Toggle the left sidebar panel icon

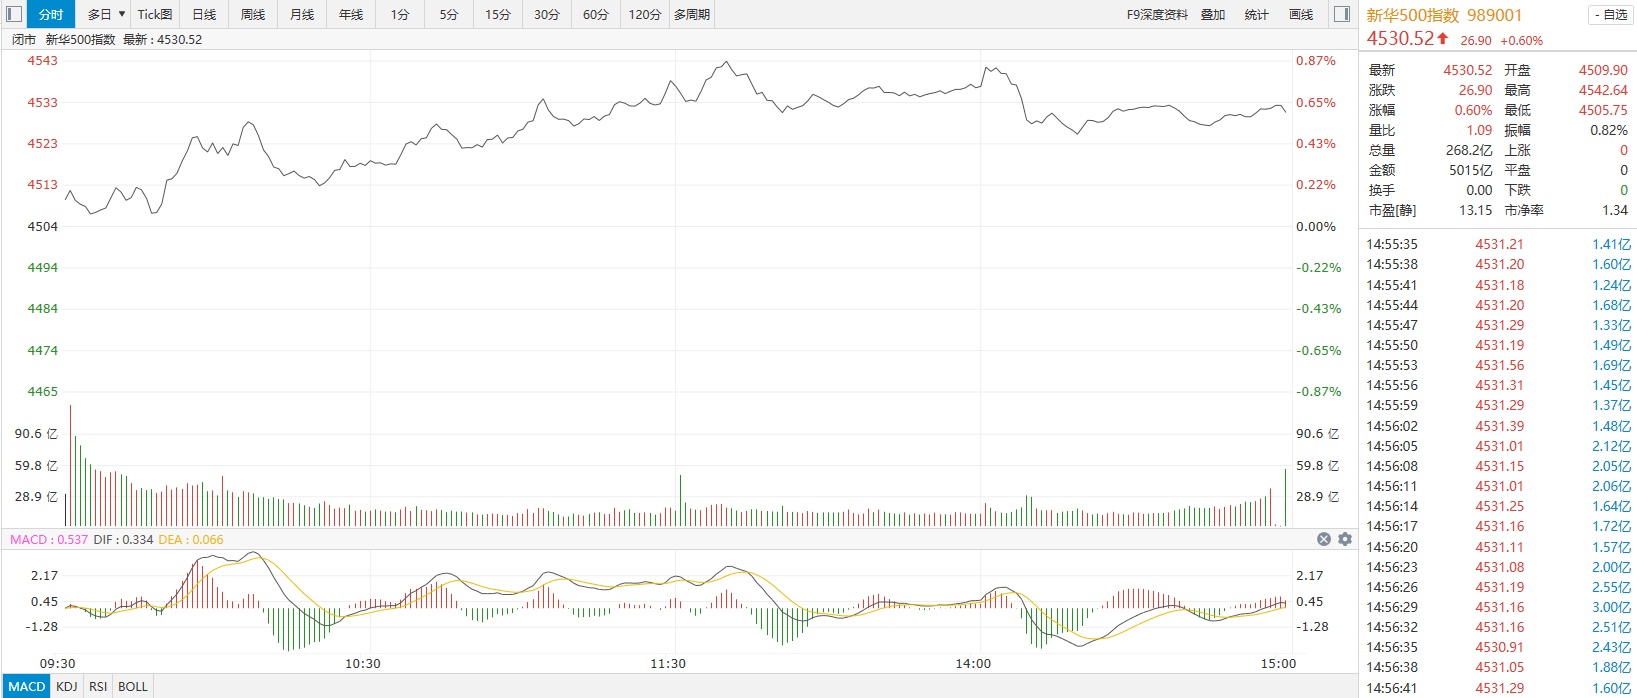tap(14, 14)
